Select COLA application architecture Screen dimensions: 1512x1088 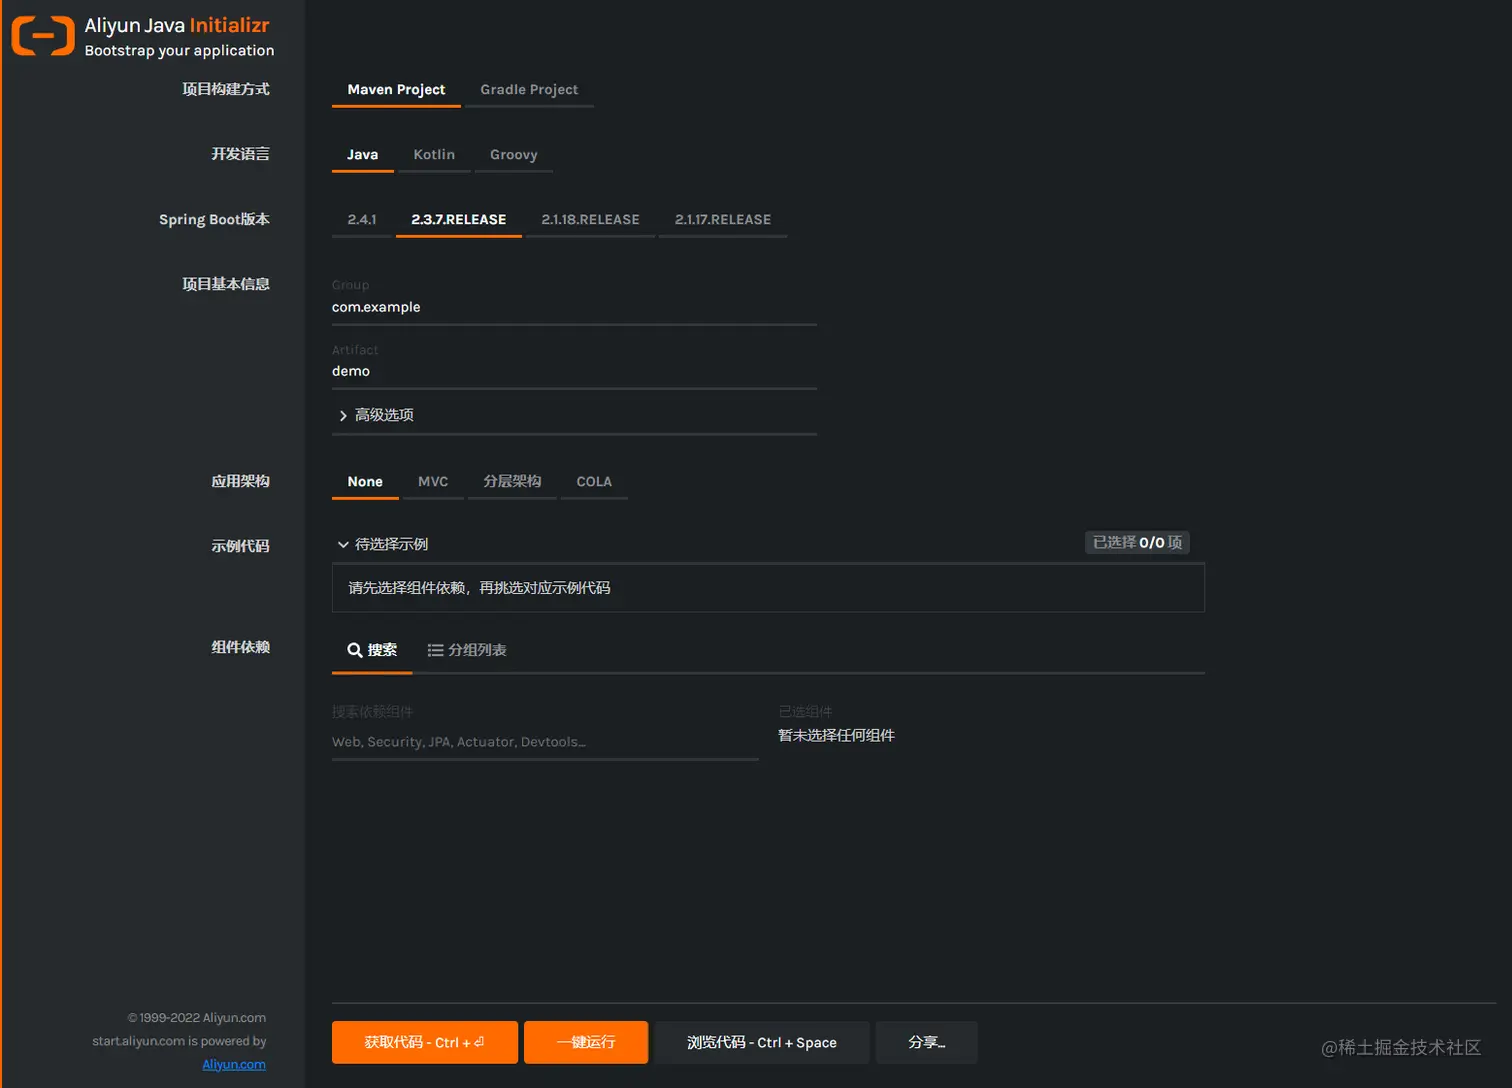click(594, 481)
